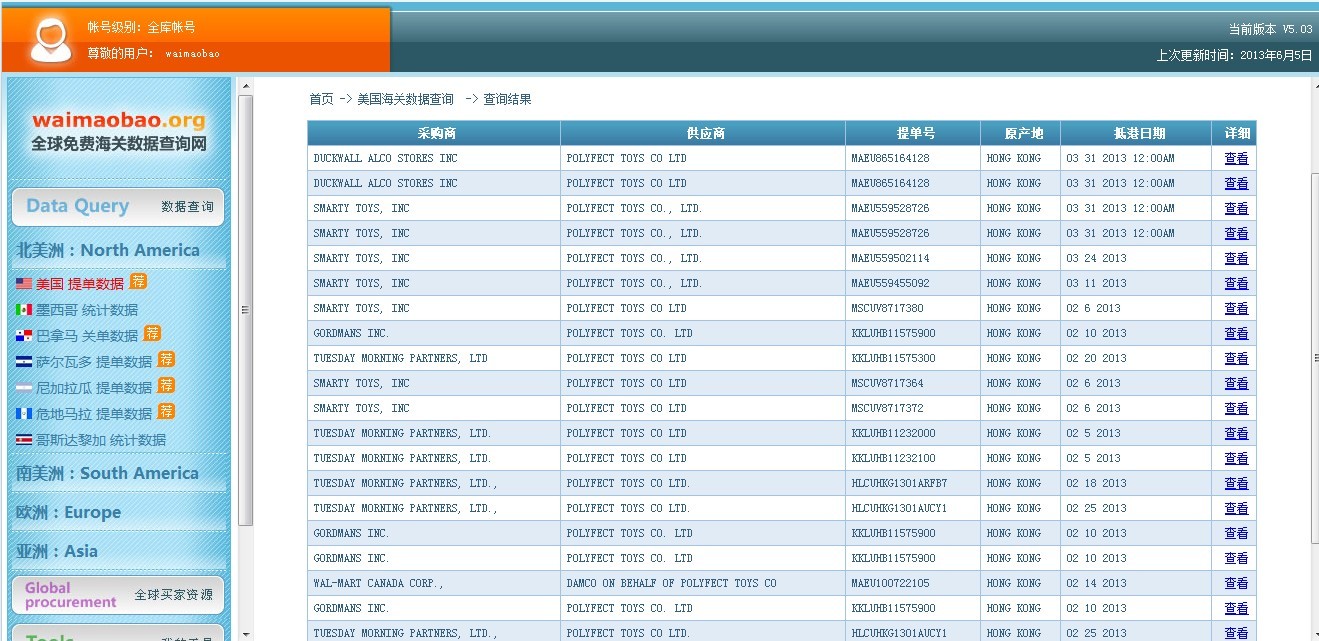This screenshot has width=1319, height=641.
Task: Click the Panama flag icon
Action: (24, 336)
